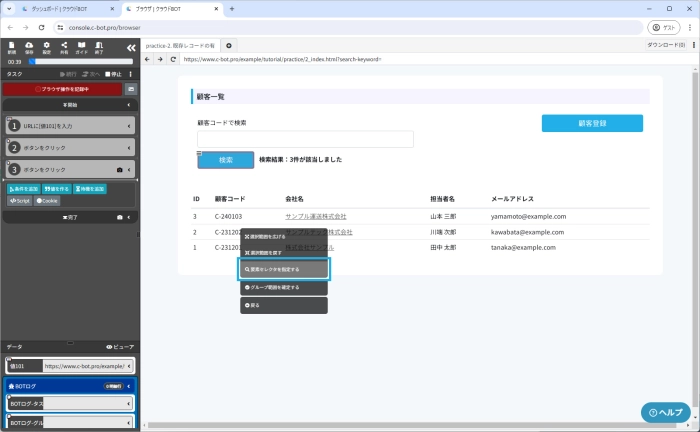Image resolution: width=700 pixels, height=432 pixels.
Task: Toggle the ビューア eye icon
Action: tap(119, 346)
